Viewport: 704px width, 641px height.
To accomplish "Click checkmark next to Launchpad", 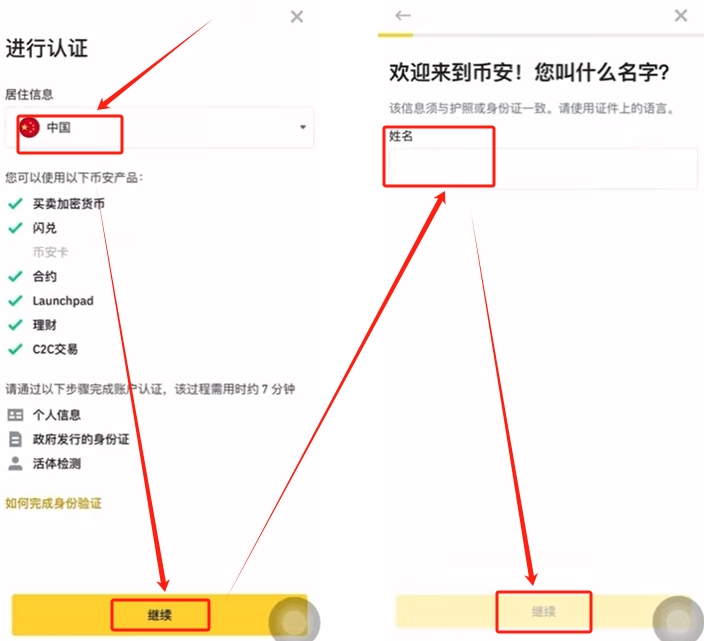I will [x=15, y=300].
